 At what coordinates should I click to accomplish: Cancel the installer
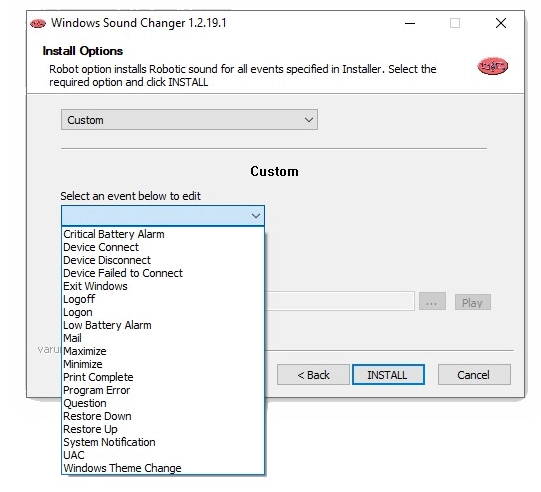tap(474, 375)
